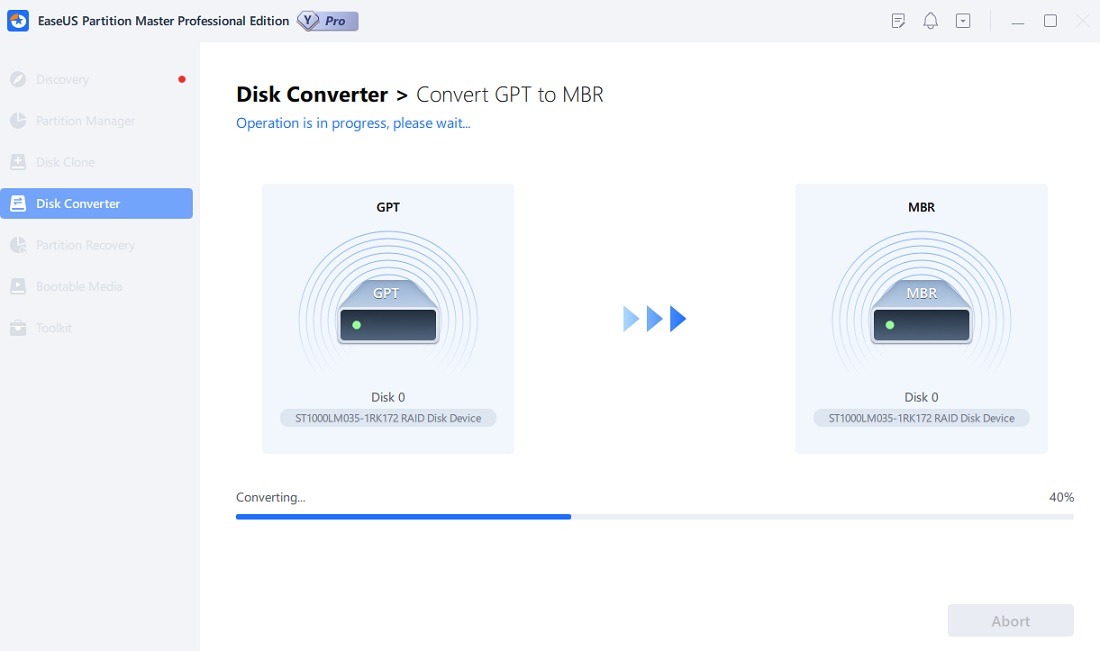Click the notification bell icon

tap(930, 20)
